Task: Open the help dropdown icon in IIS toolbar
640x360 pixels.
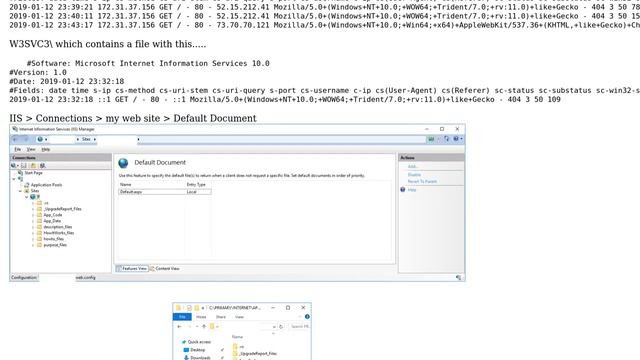Action: tap(458, 139)
